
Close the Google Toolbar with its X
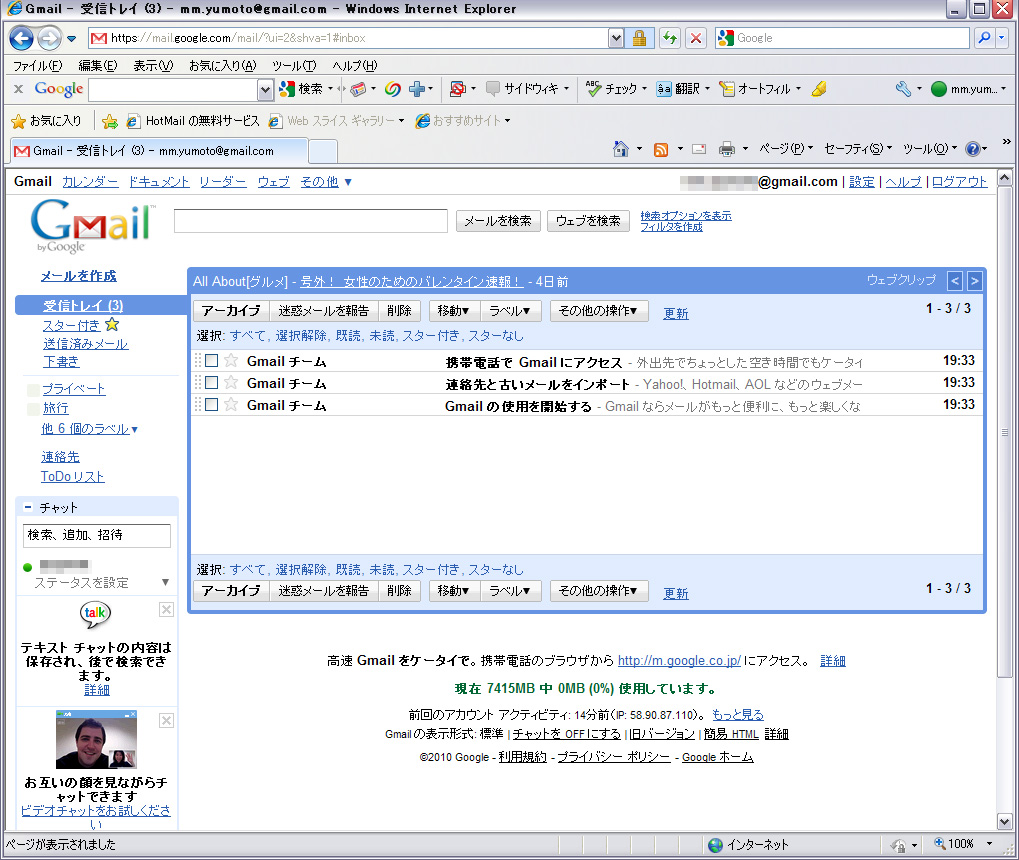point(18,89)
